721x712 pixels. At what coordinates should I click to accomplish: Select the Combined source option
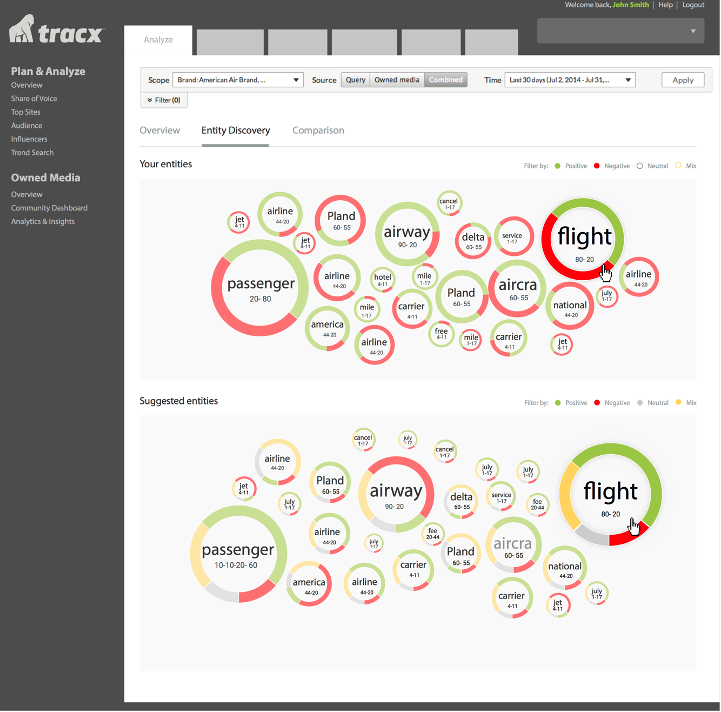(446, 80)
